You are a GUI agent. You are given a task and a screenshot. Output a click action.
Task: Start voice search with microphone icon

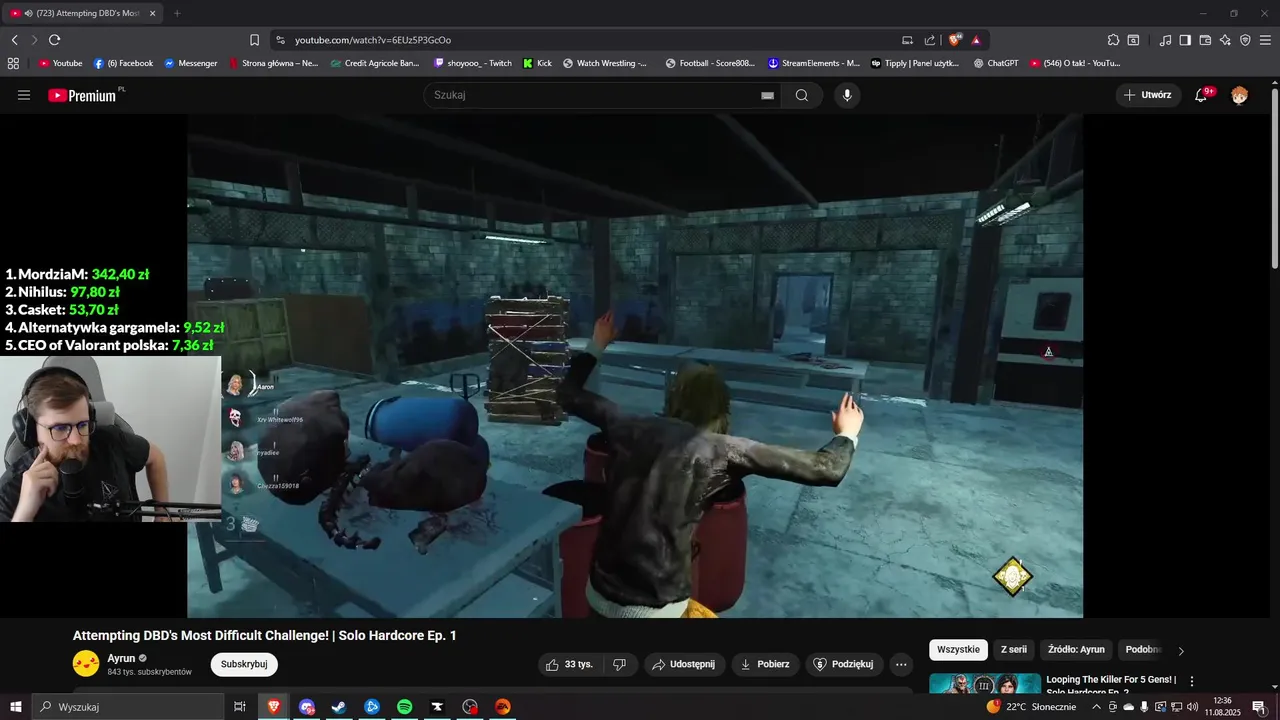pyautogui.click(x=847, y=95)
